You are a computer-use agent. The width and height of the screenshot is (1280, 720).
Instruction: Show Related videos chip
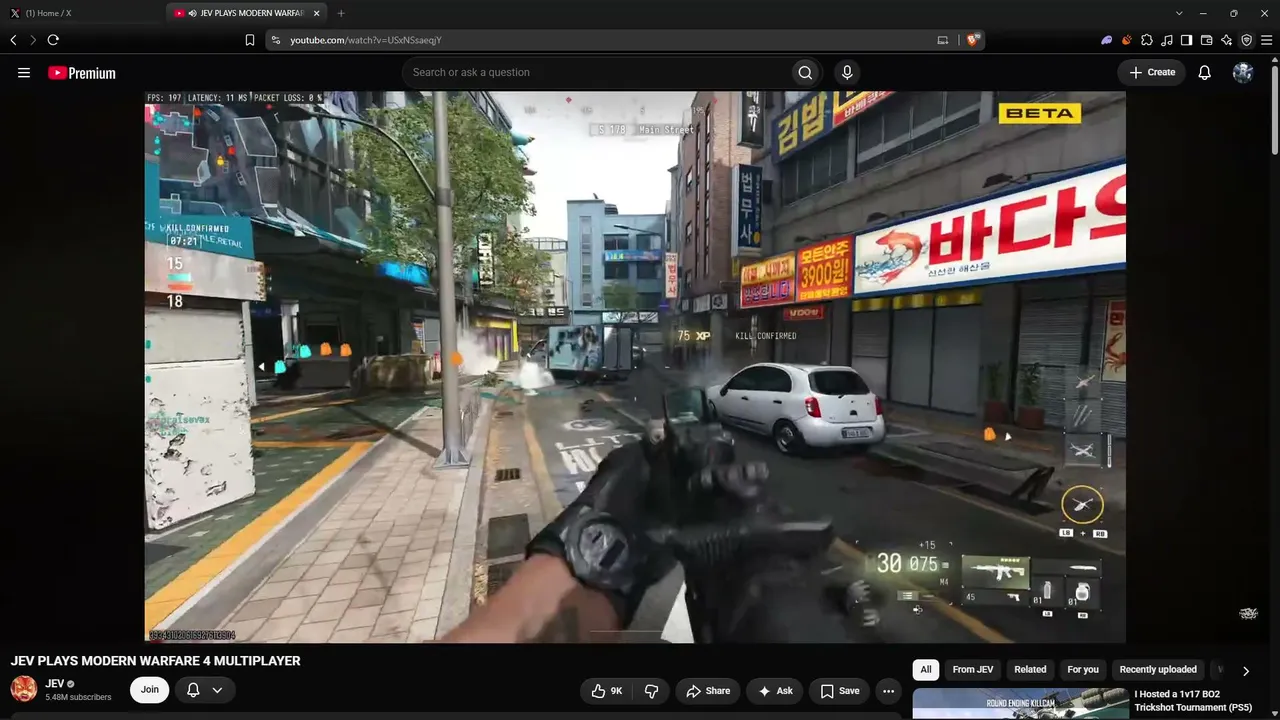click(1030, 670)
